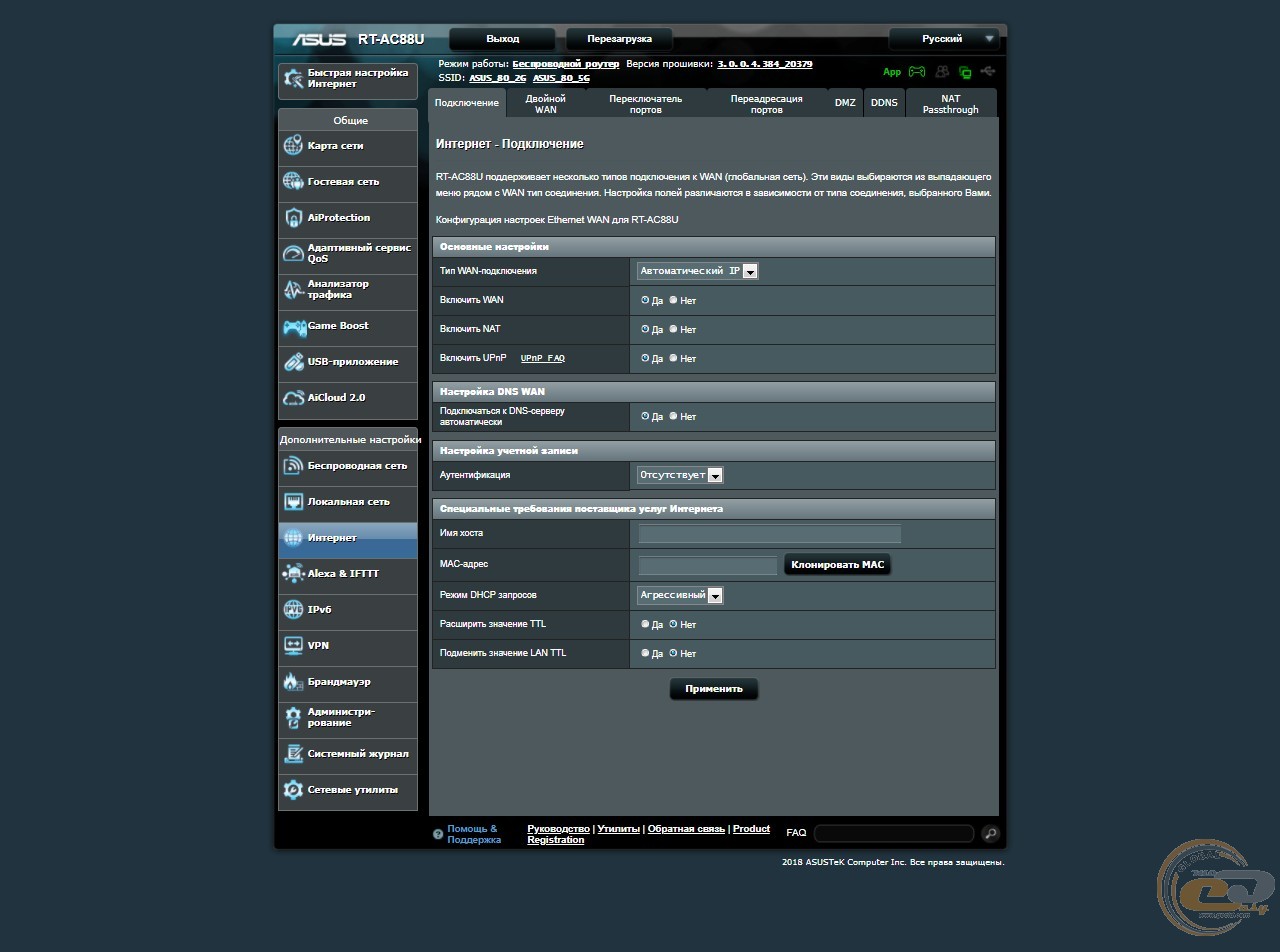Select Да for Включить UPnP
The width and height of the screenshot is (1280, 952).
(x=645, y=358)
